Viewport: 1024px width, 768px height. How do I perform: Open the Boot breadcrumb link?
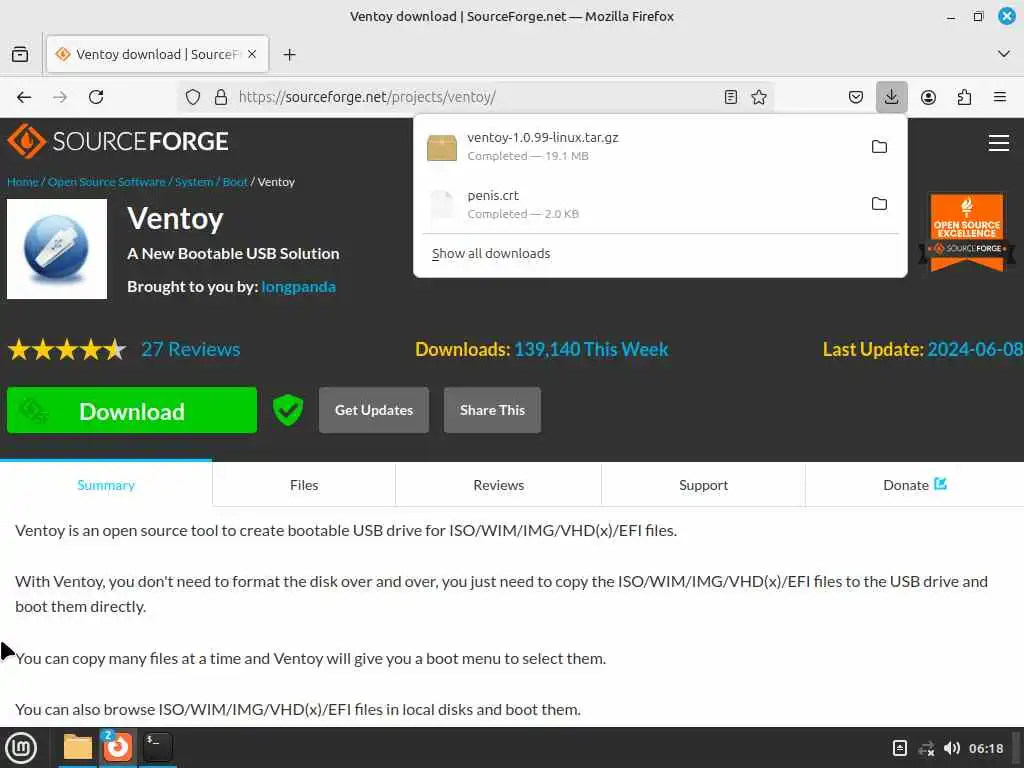[x=235, y=182]
